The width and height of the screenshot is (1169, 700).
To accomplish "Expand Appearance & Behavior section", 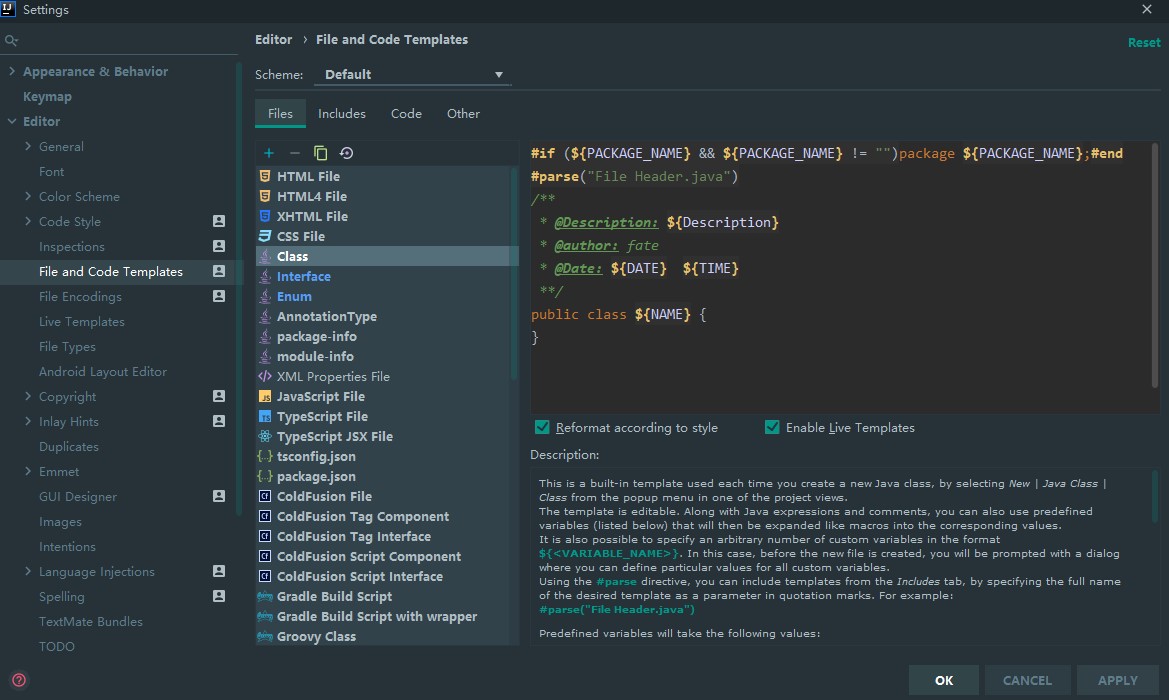I will click(11, 71).
